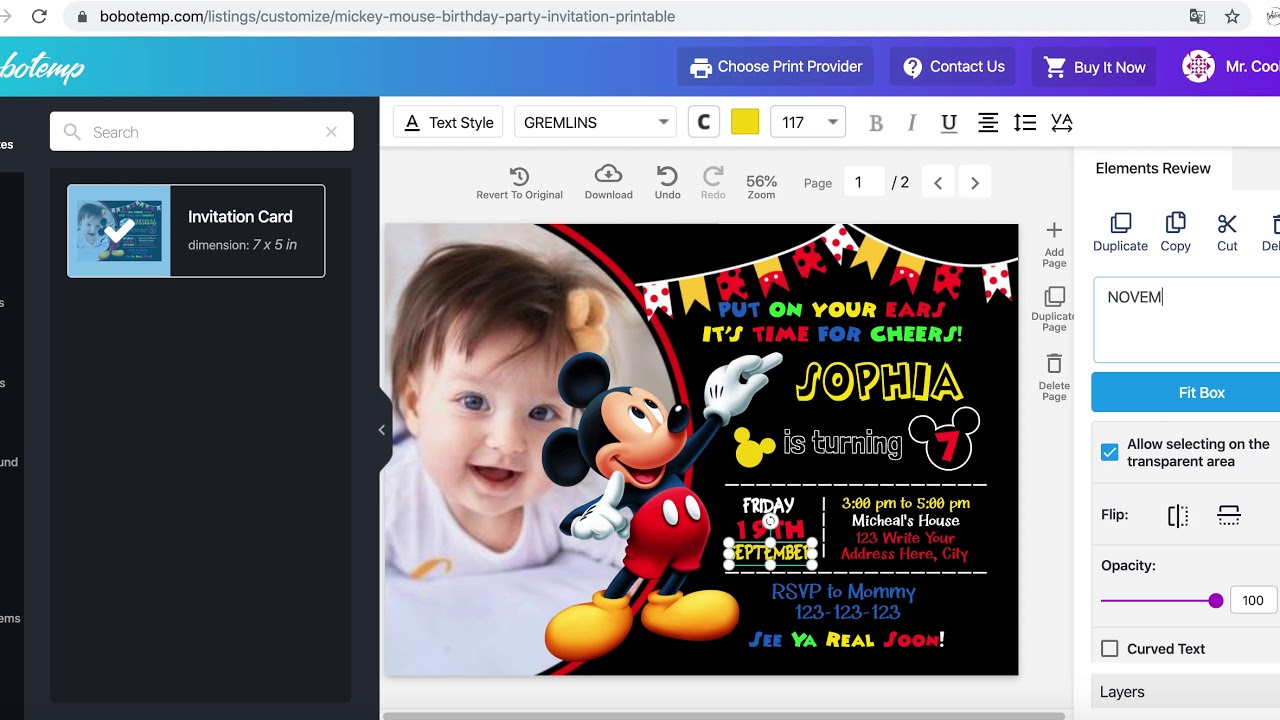Viewport: 1280px width, 720px height.
Task: Flip the element horizontally
Action: point(1178,515)
